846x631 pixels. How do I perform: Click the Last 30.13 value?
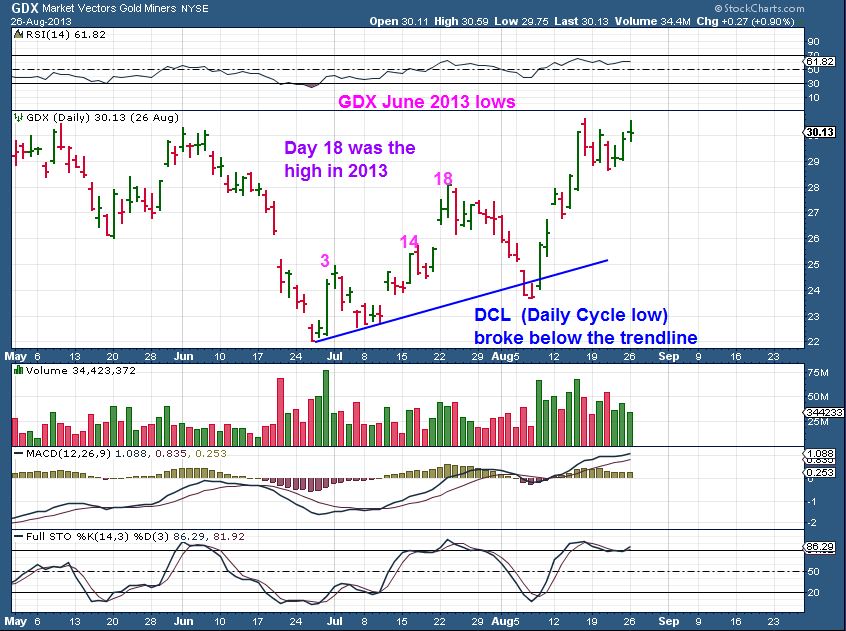point(581,22)
